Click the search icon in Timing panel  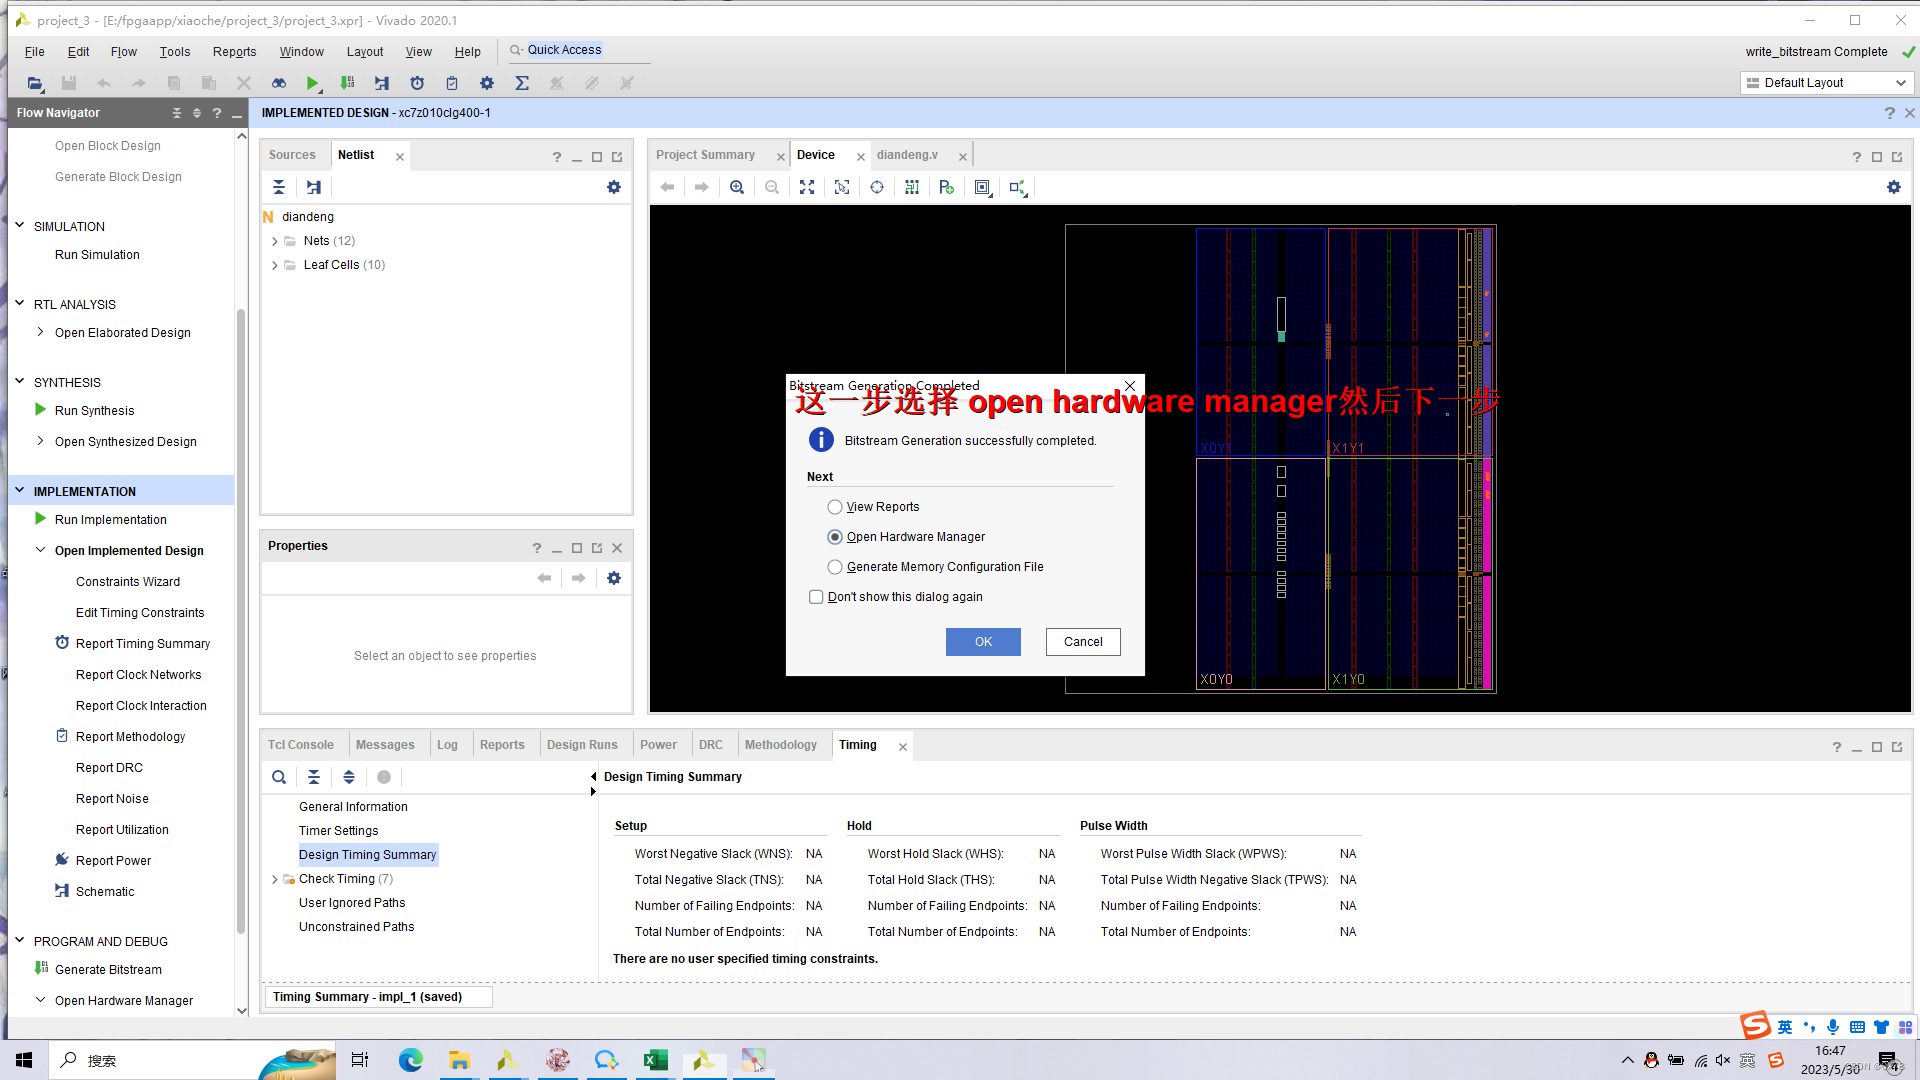coord(279,777)
